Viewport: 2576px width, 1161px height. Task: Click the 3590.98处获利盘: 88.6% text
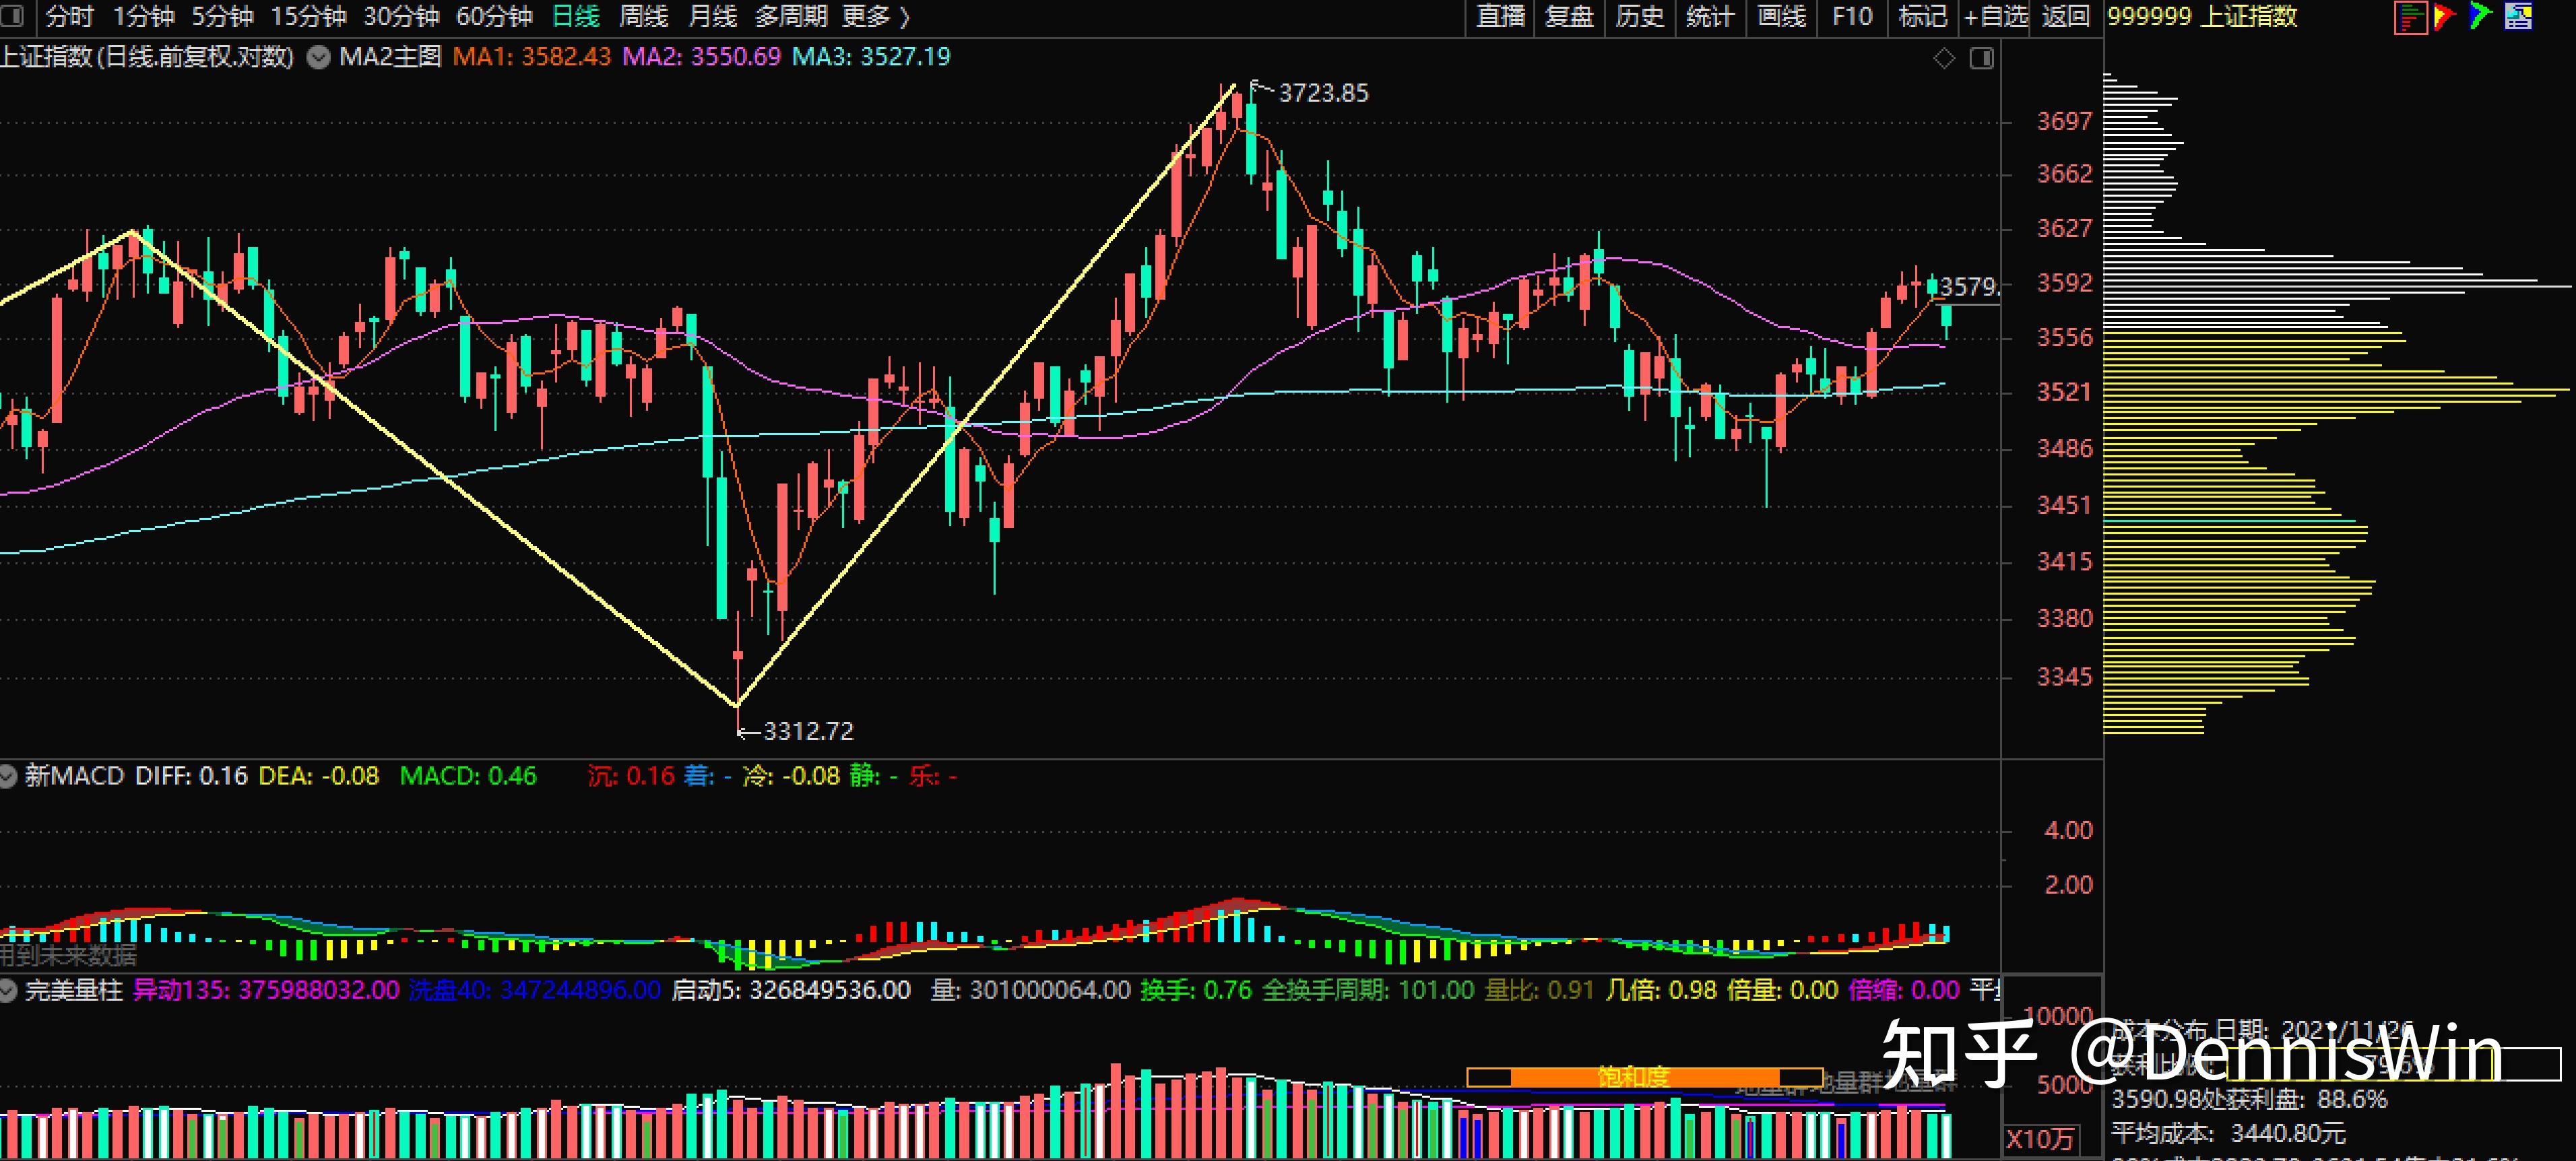coord(2249,1099)
